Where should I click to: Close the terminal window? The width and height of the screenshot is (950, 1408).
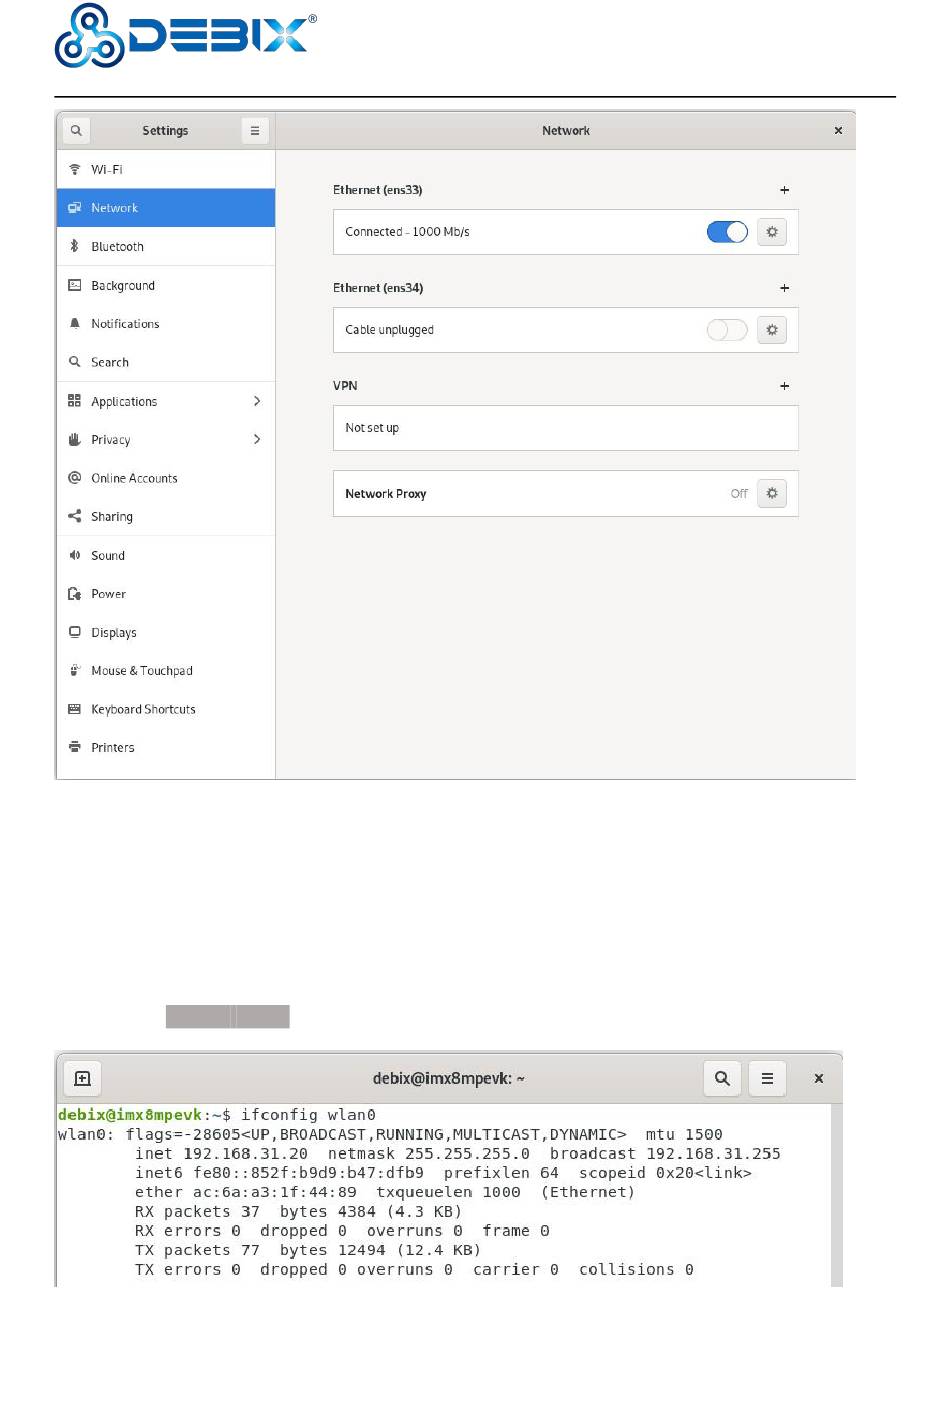819,1079
